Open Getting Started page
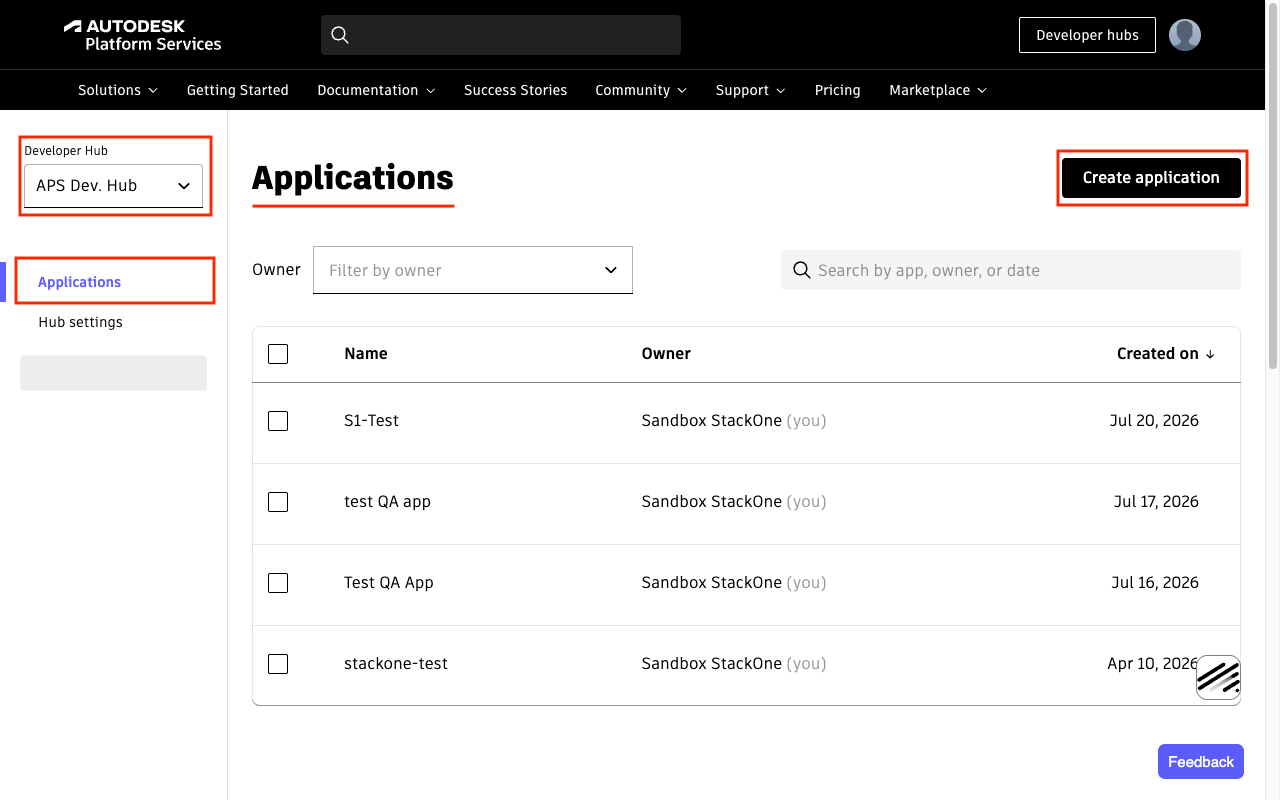 (238, 90)
